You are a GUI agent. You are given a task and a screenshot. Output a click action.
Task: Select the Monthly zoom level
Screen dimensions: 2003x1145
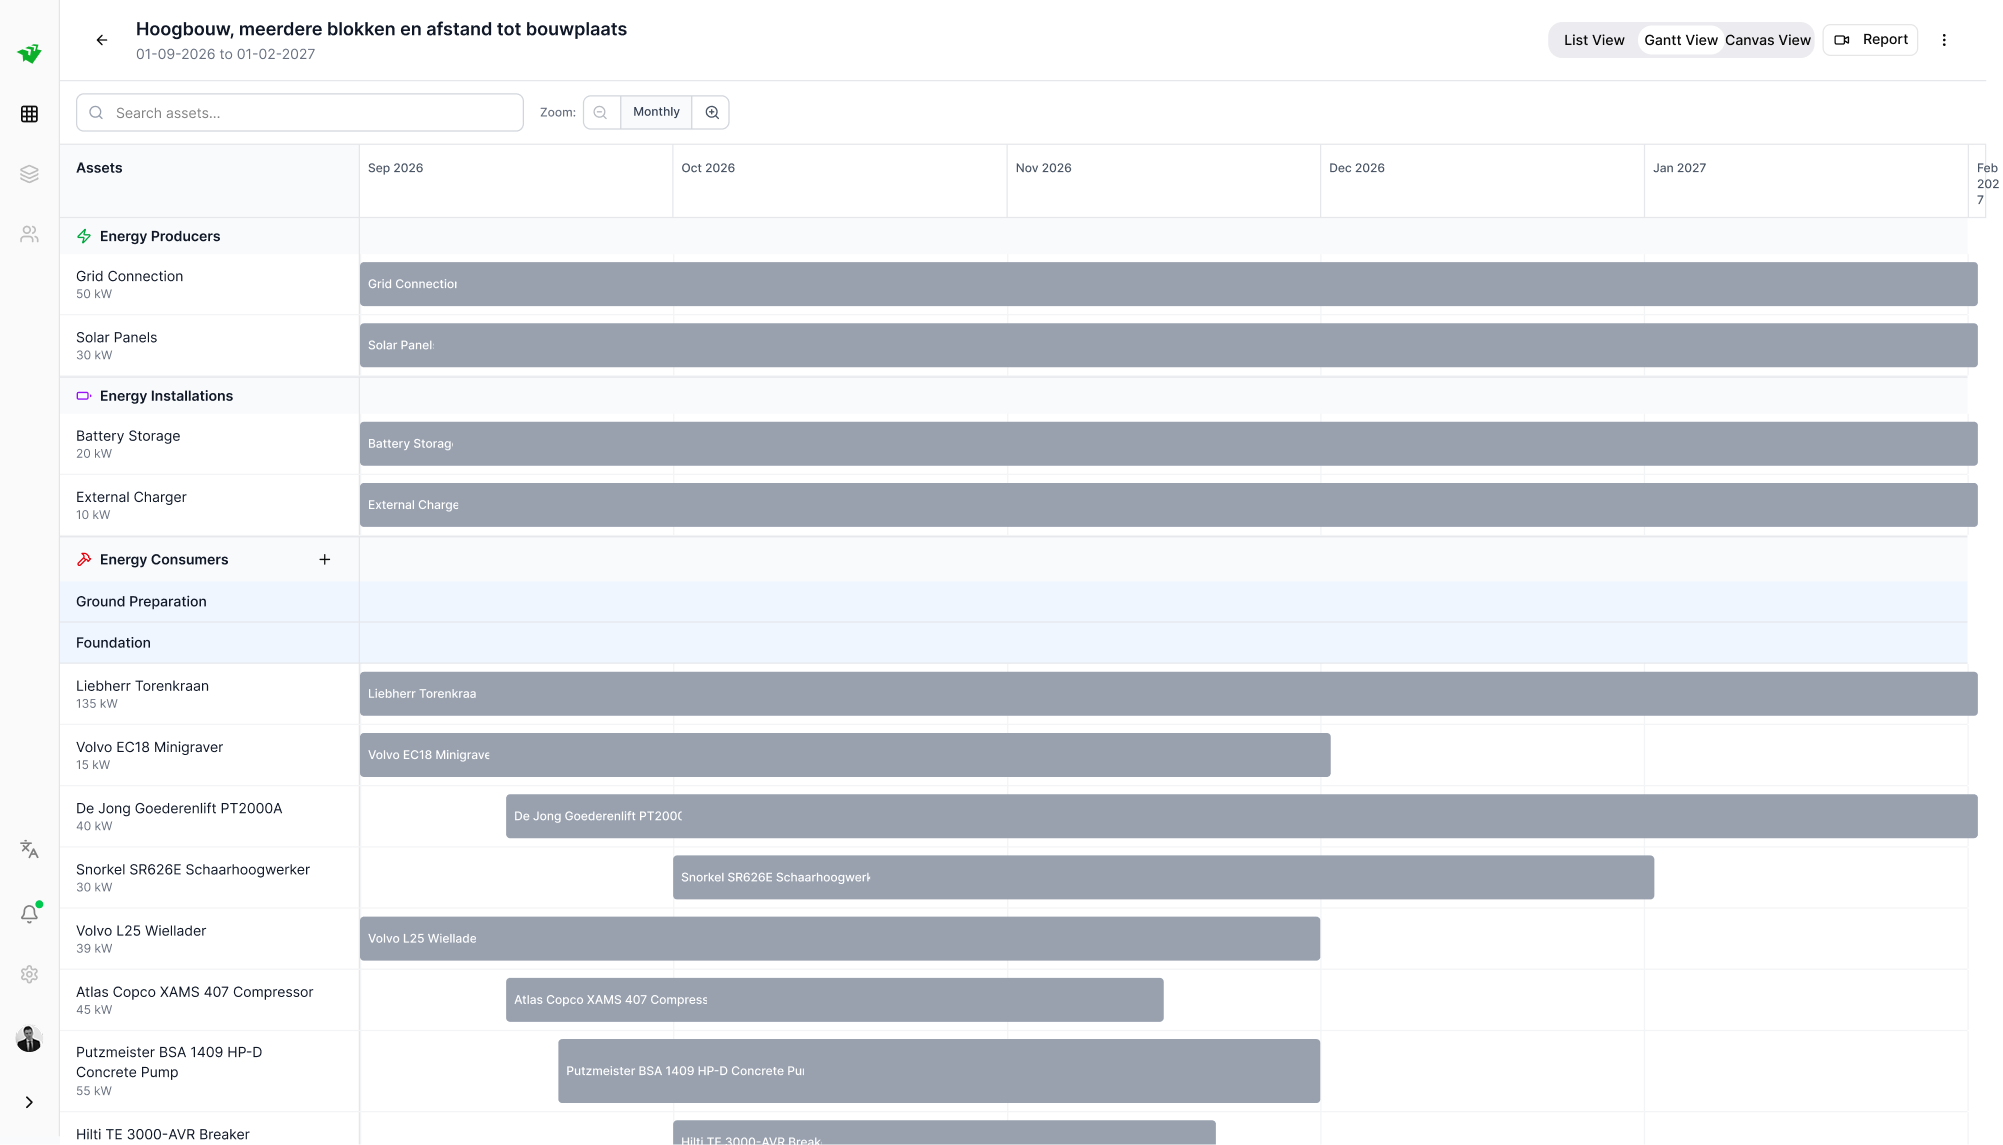(x=656, y=112)
